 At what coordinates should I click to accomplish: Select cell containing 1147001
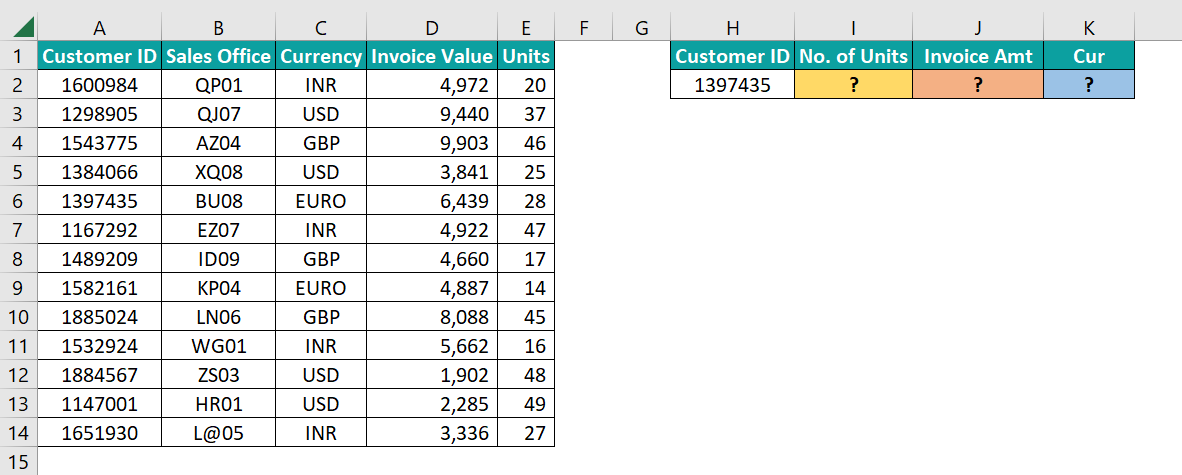(99, 404)
